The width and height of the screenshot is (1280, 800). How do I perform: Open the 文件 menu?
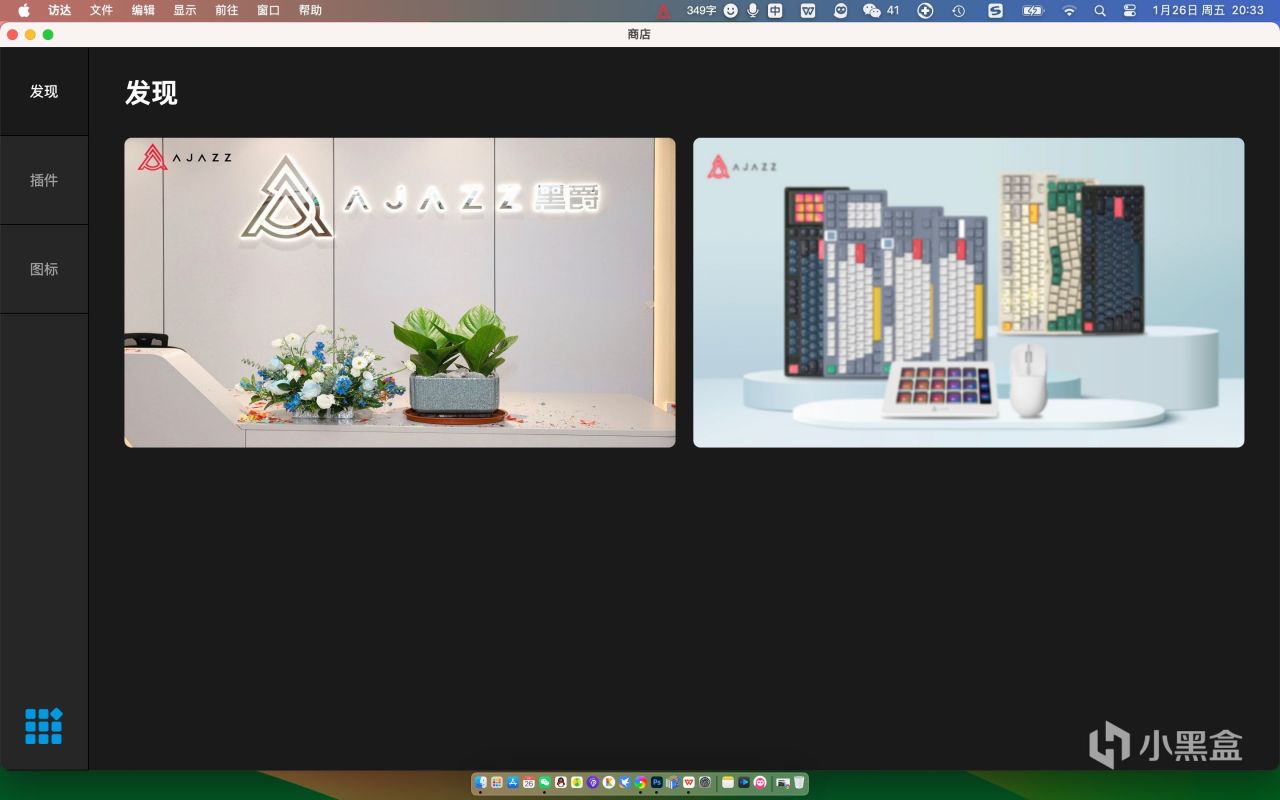pos(101,10)
